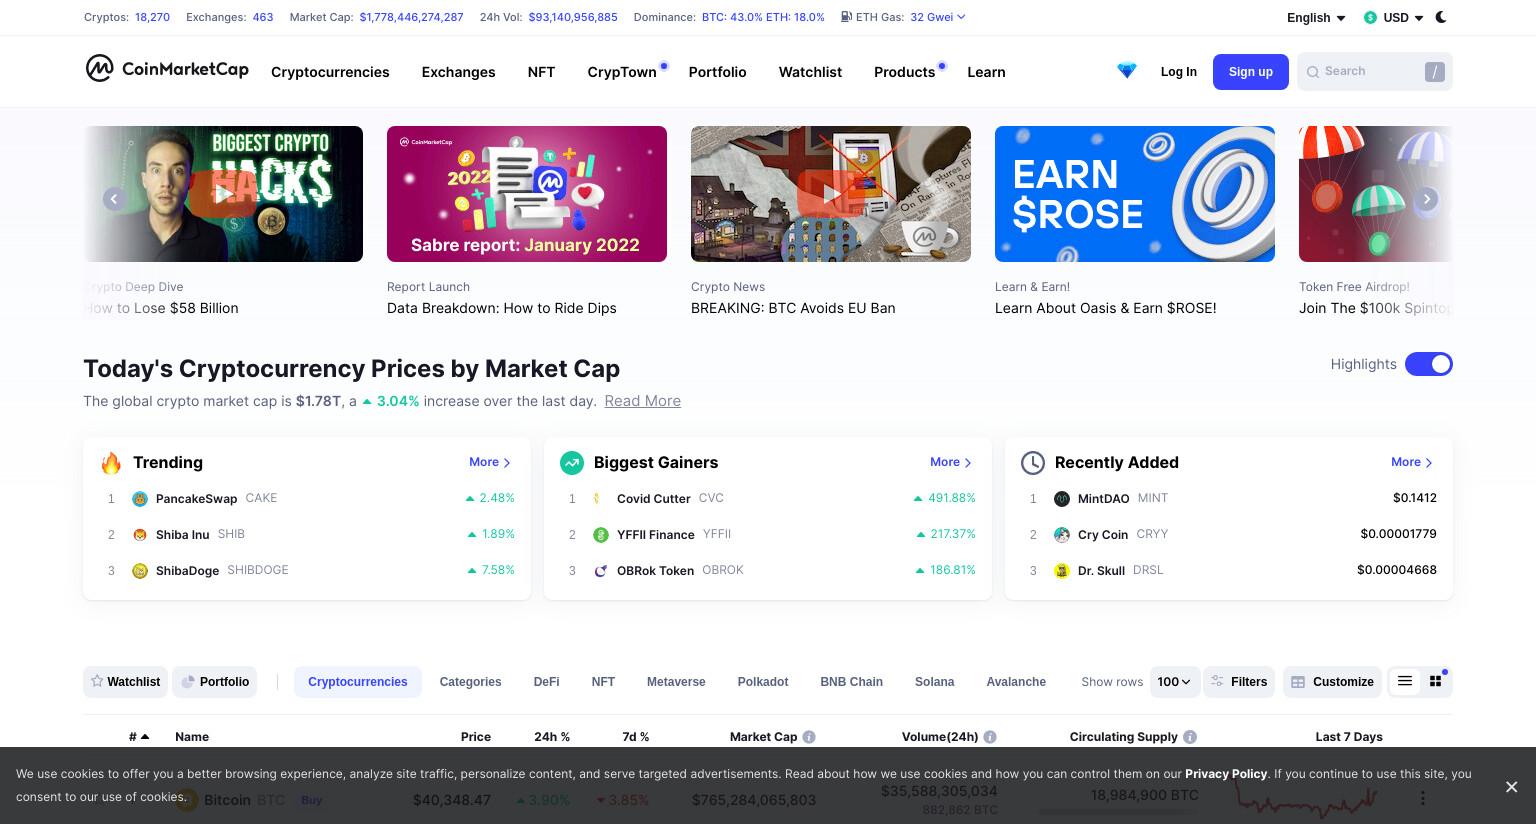1536x824 pixels.
Task: Click the Sign up button
Action: coord(1251,72)
